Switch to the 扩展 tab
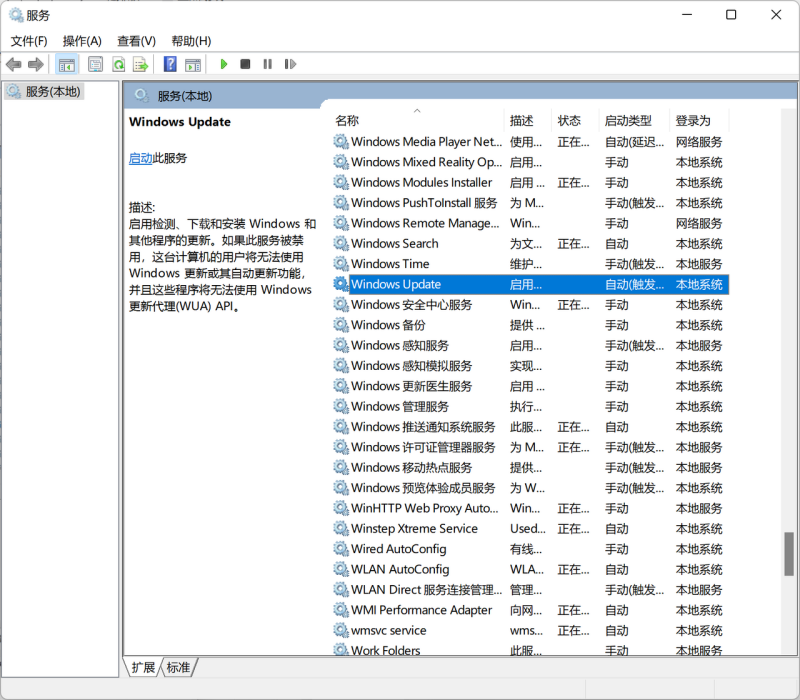This screenshot has width=800, height=700. [143, 667]
